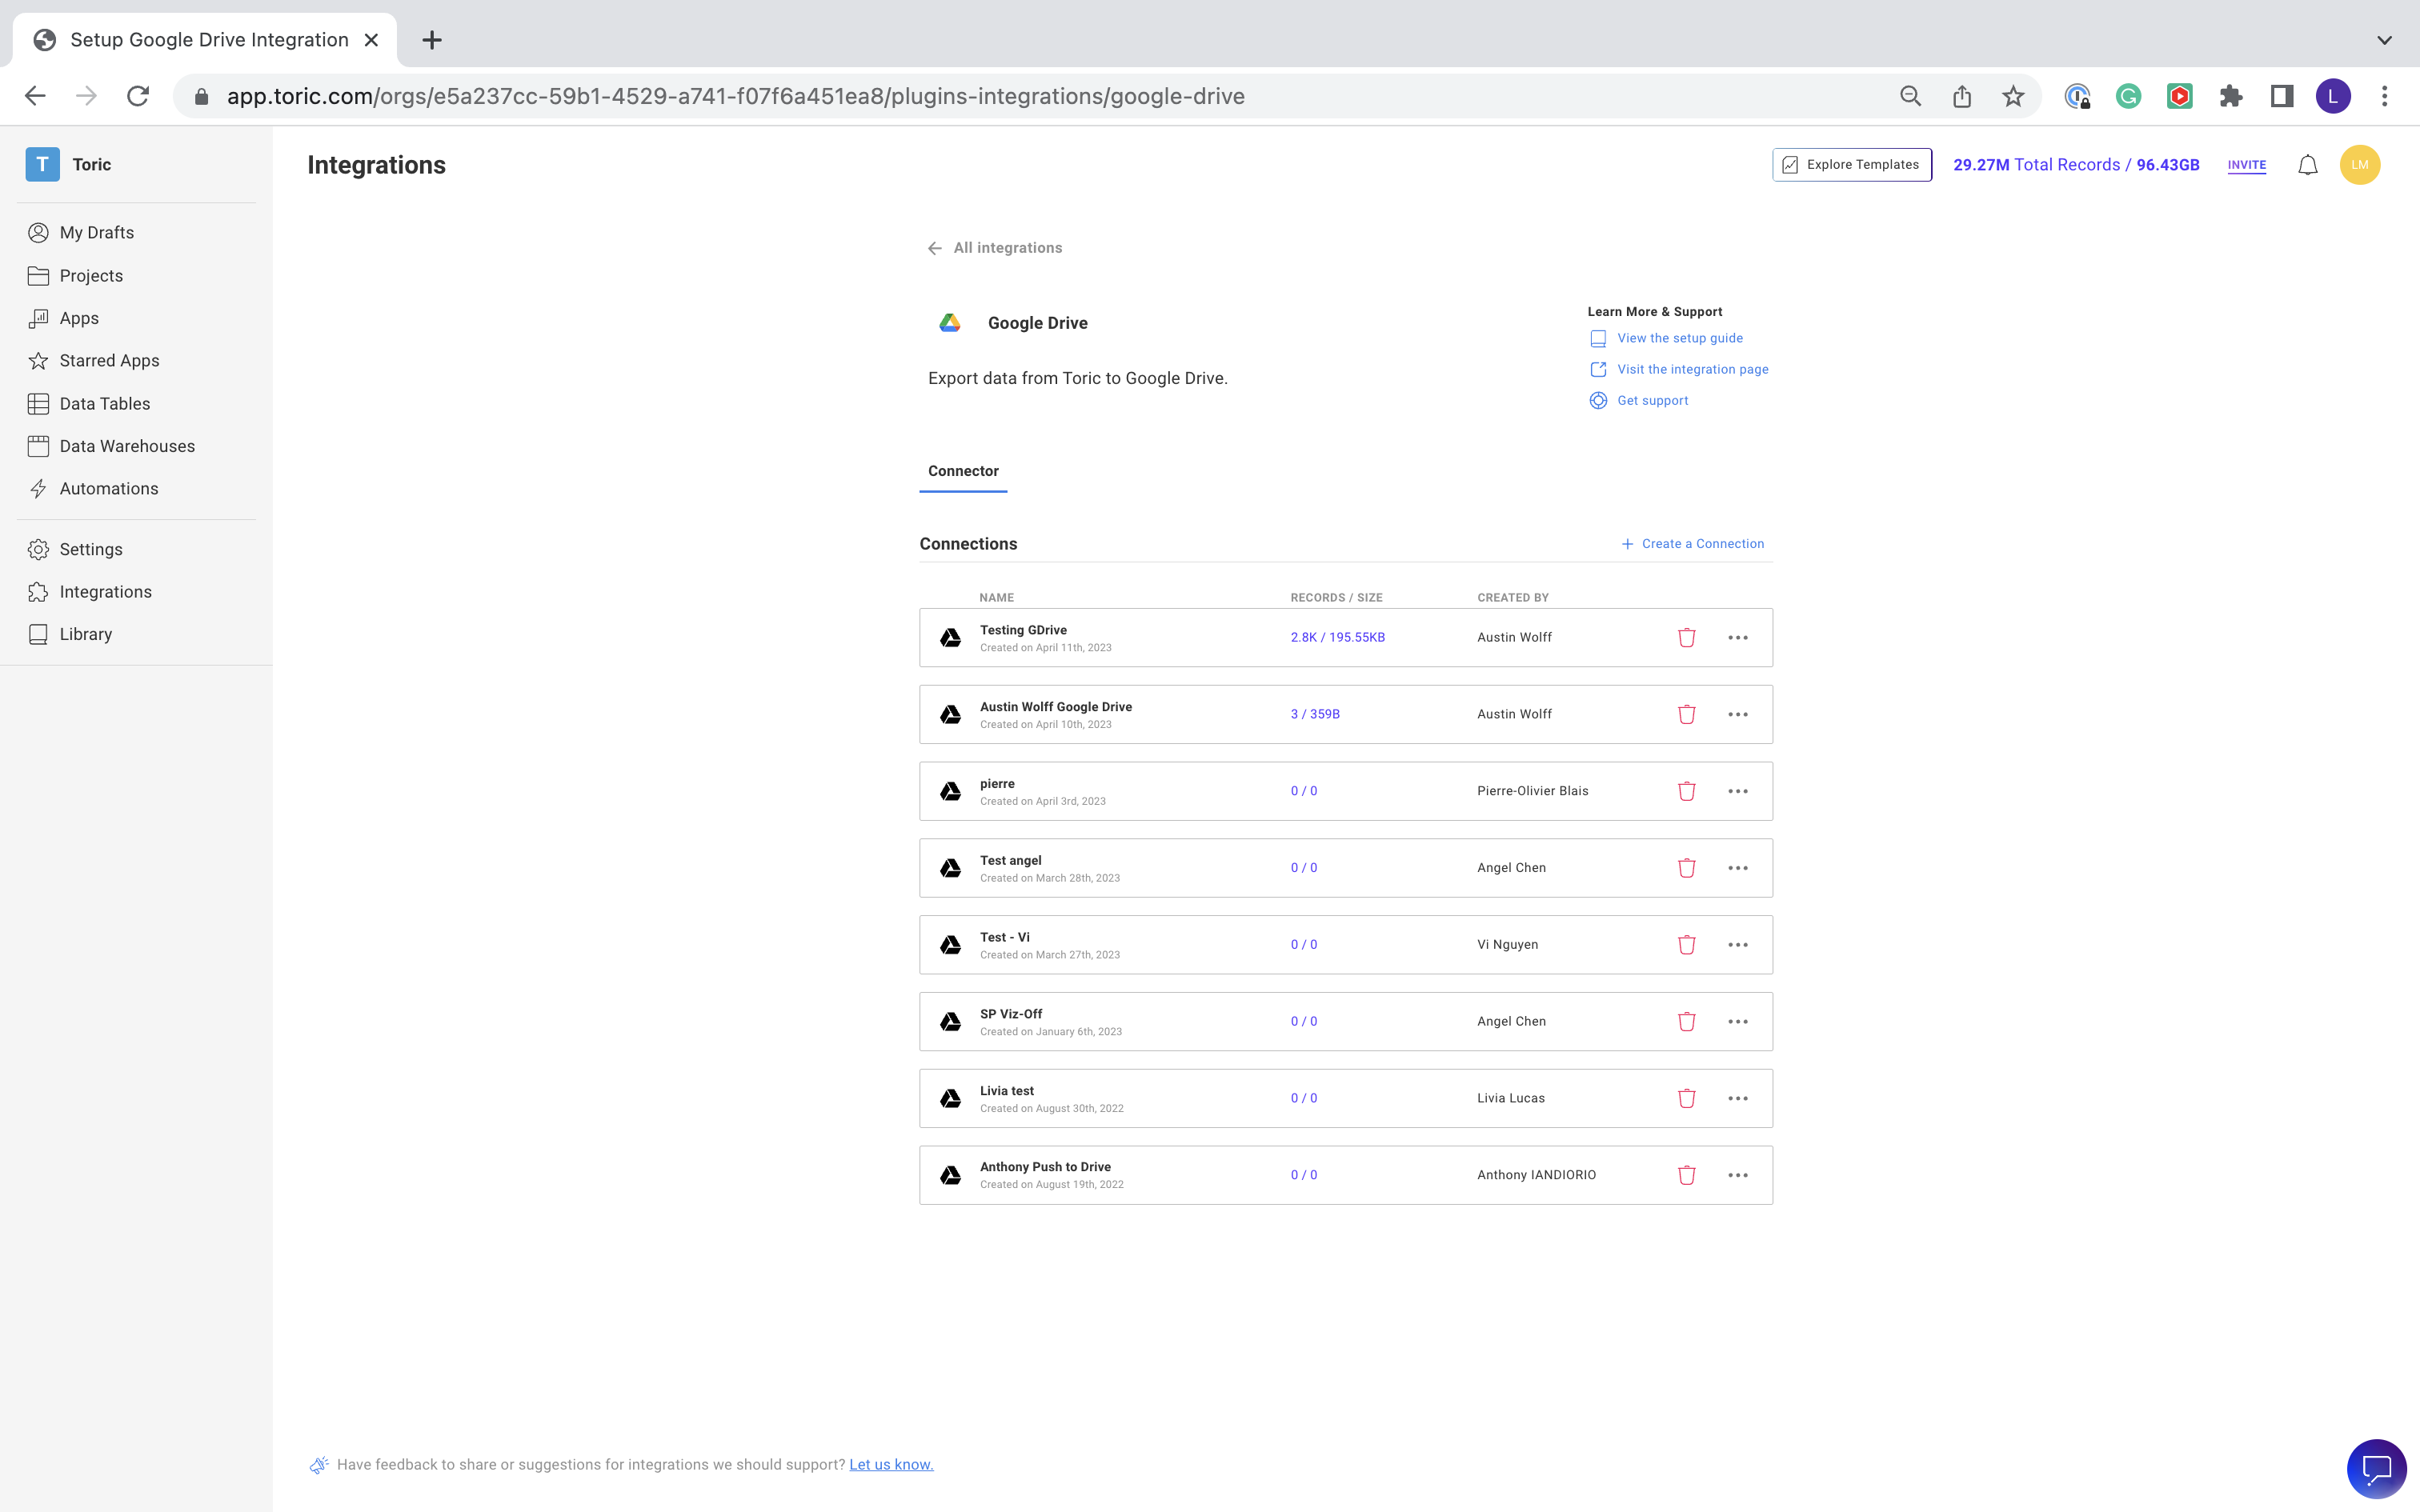The height and width of the screenshot is (1512, 2420).
Task: Go back to All integrations
Action: (994, 248)
